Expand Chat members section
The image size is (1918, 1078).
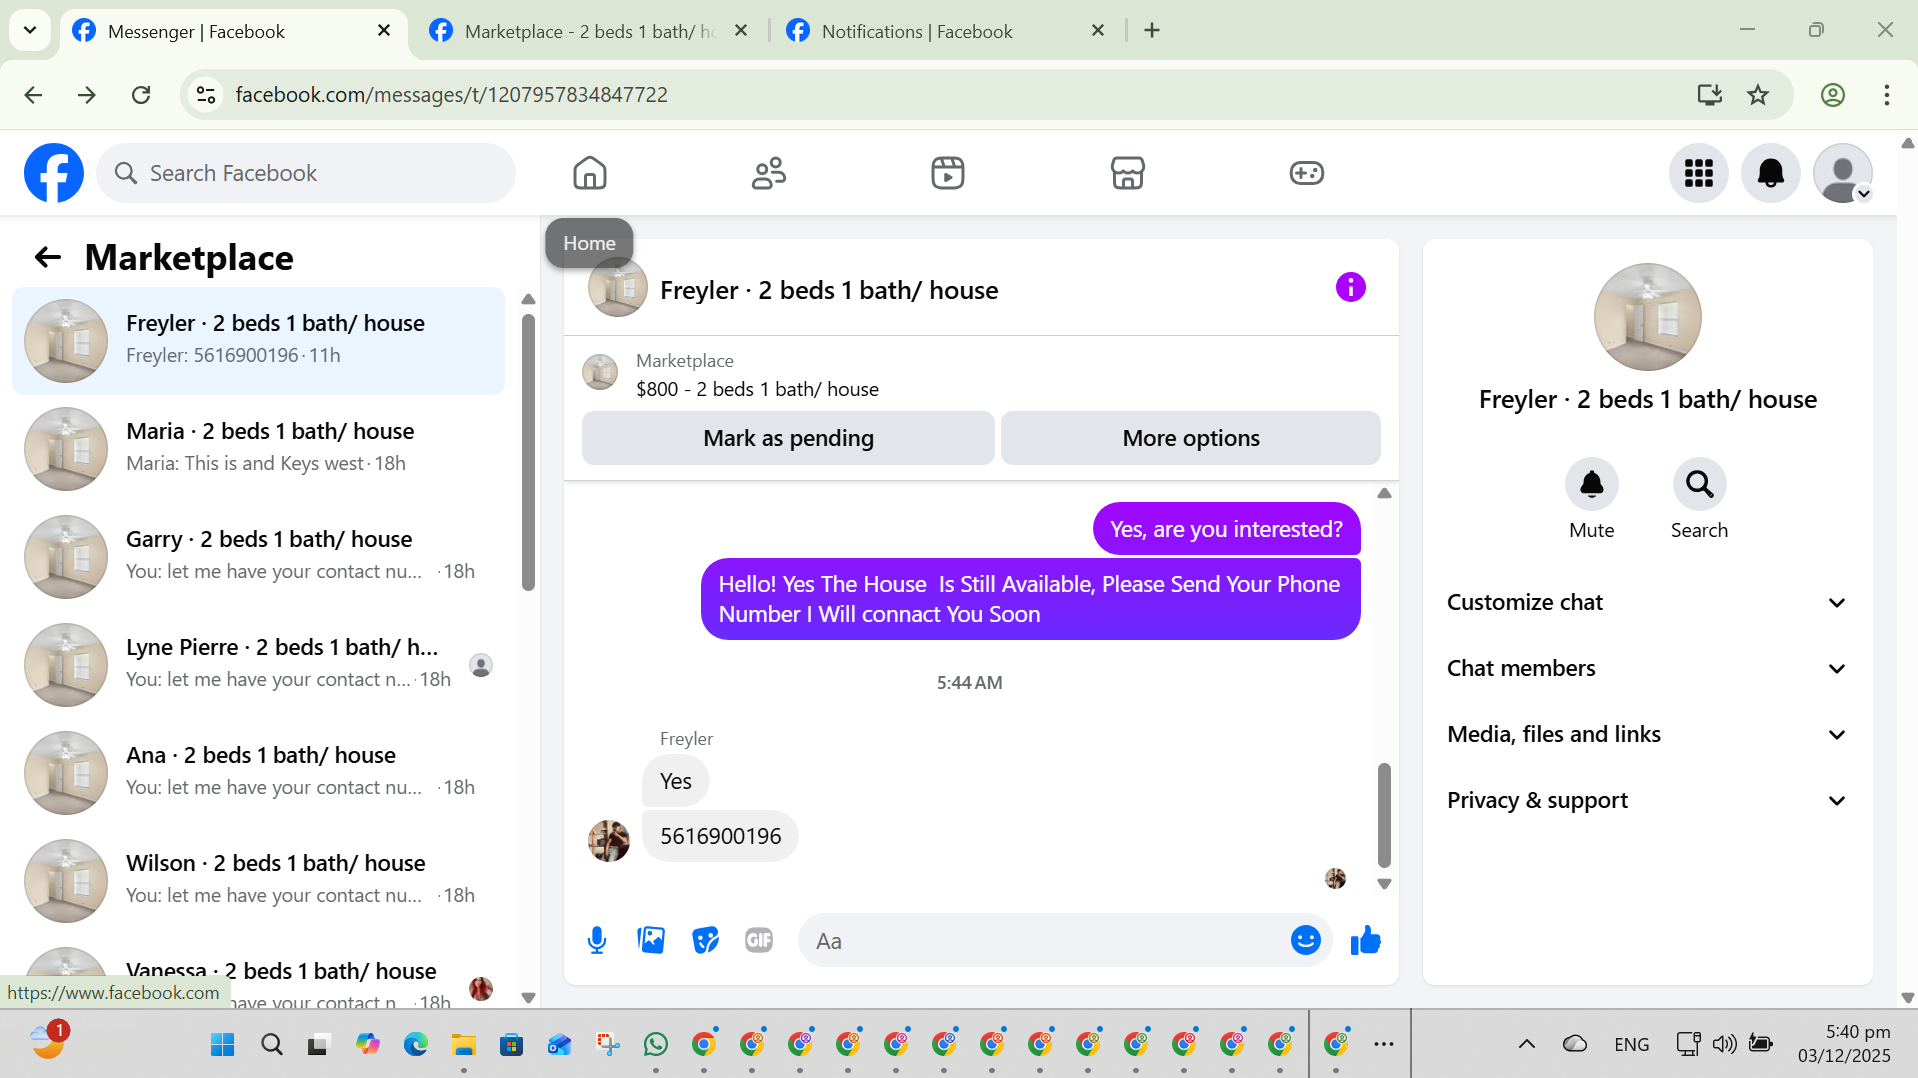pyautogui.click(x=1646, y=669)
